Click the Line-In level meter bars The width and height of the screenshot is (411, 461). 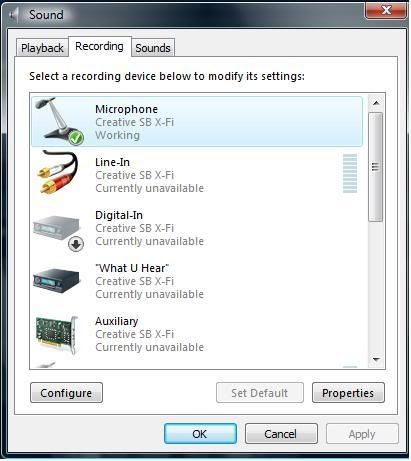pyautogui.click(x=350, y=173)
